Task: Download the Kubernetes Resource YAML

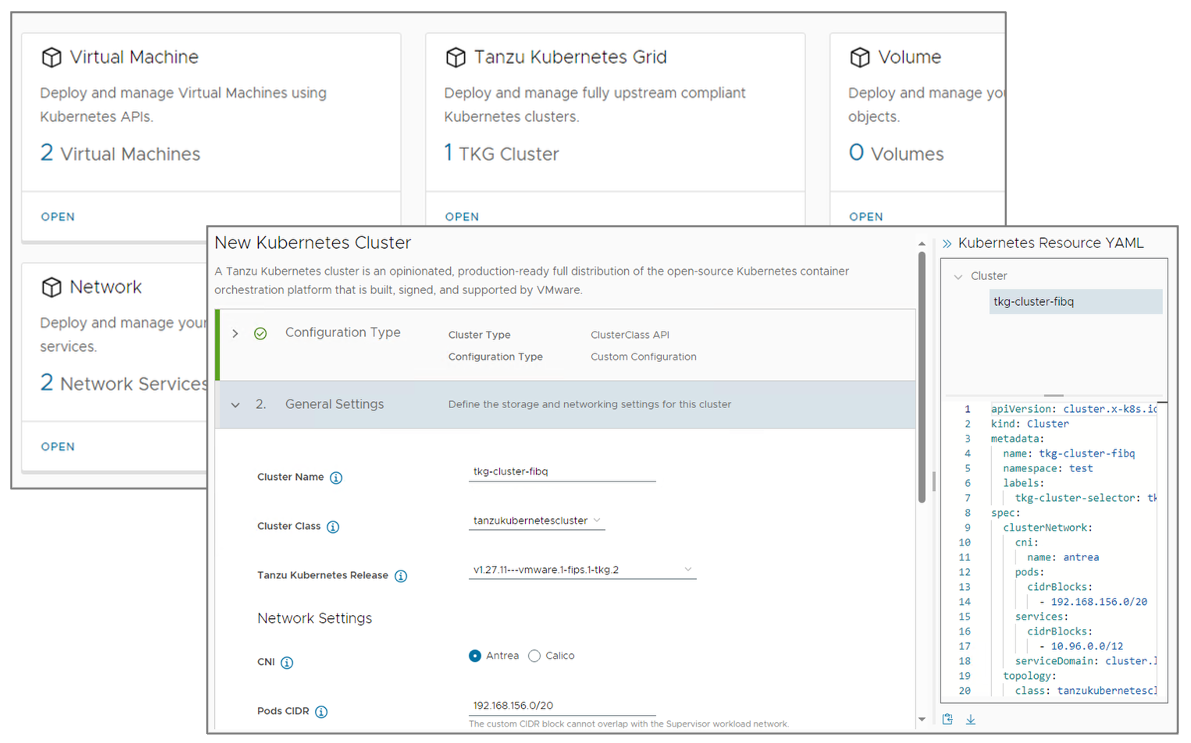Action: [970, 719]
